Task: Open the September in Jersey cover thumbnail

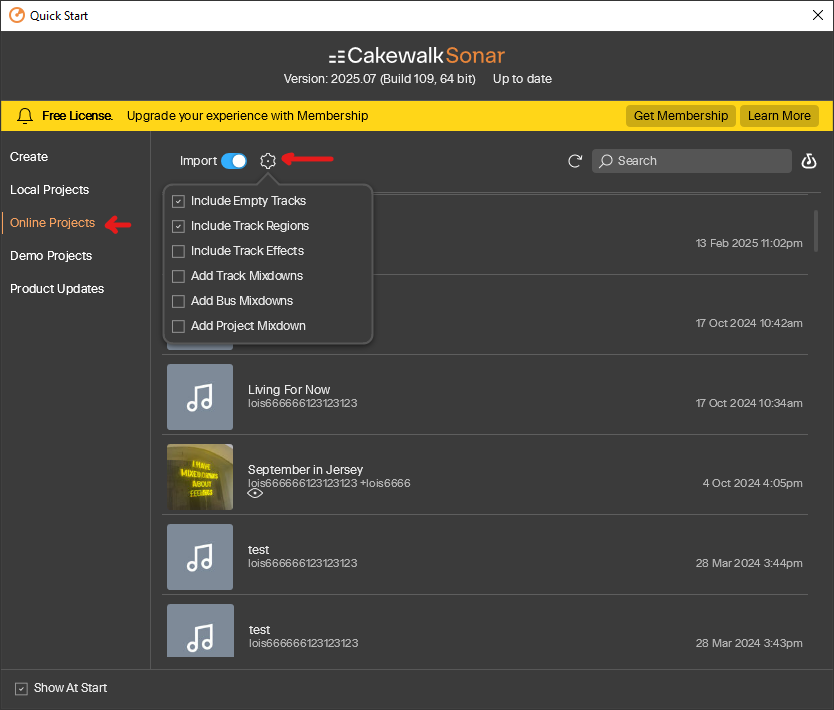Action: coord(200,477)
